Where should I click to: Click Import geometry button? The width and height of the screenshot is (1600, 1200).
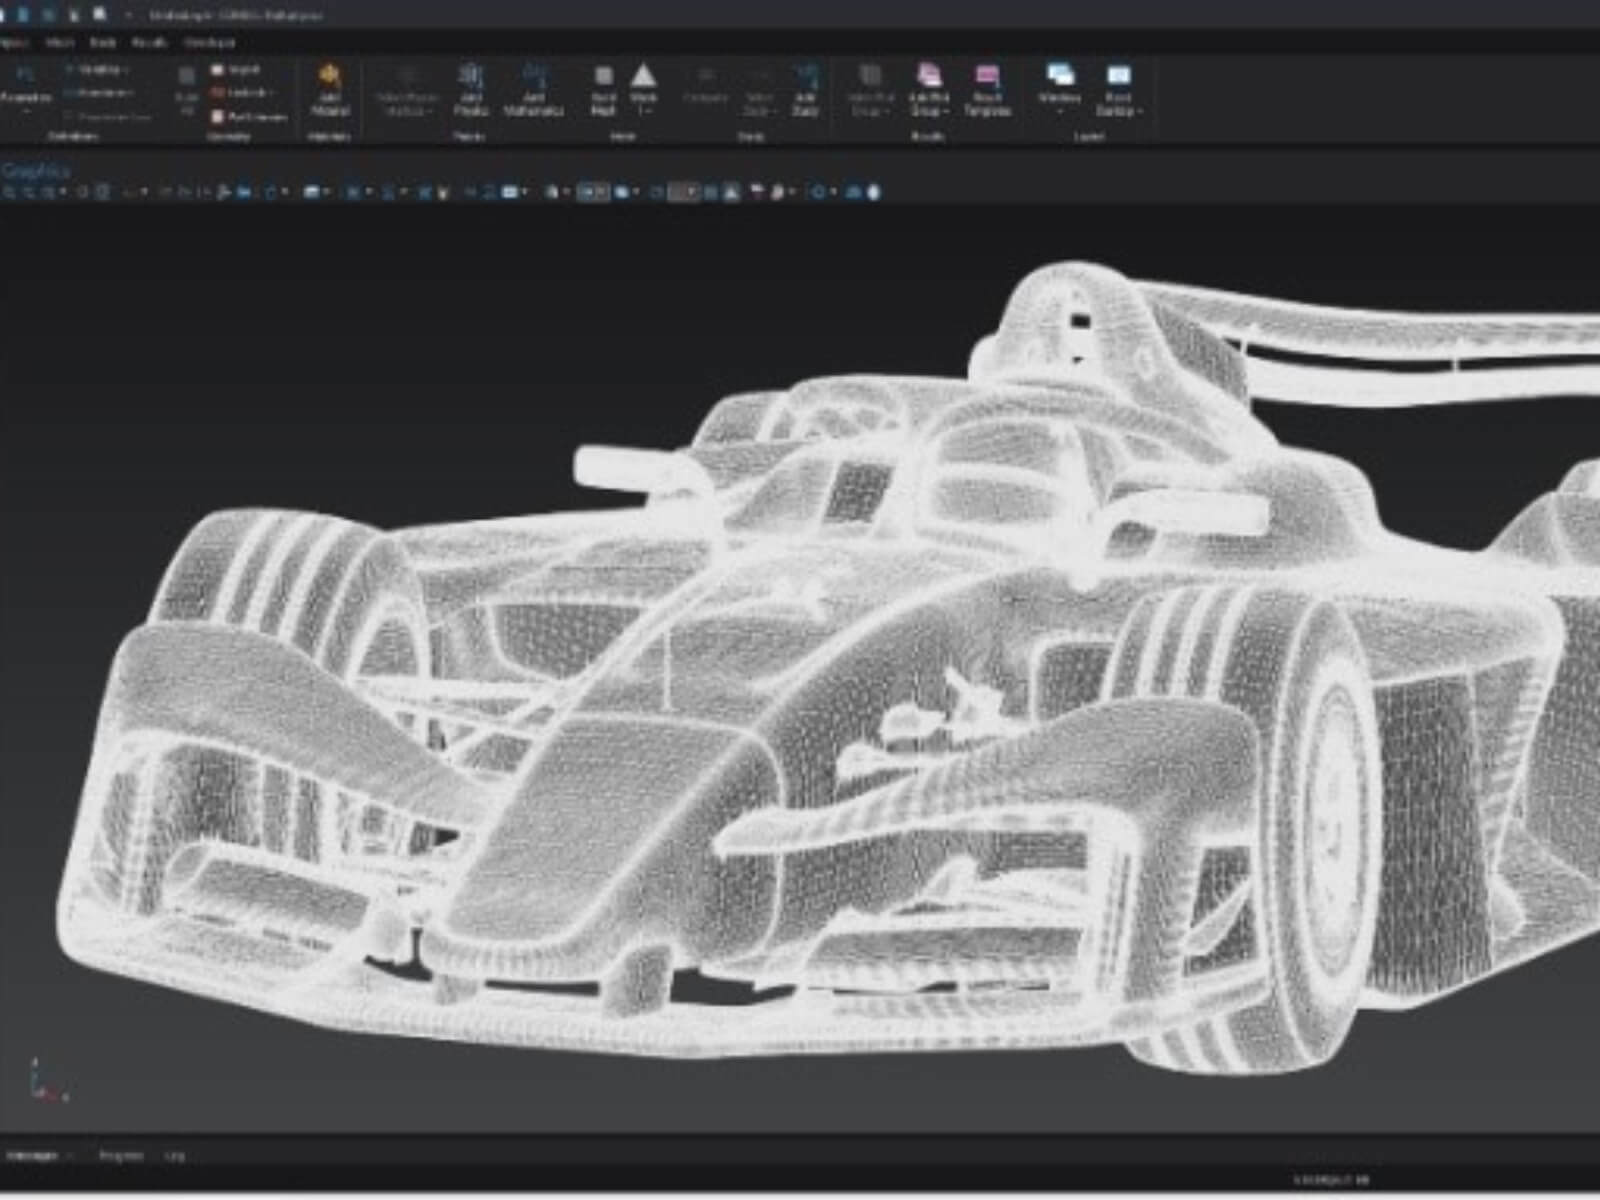(x=236, y=70)
